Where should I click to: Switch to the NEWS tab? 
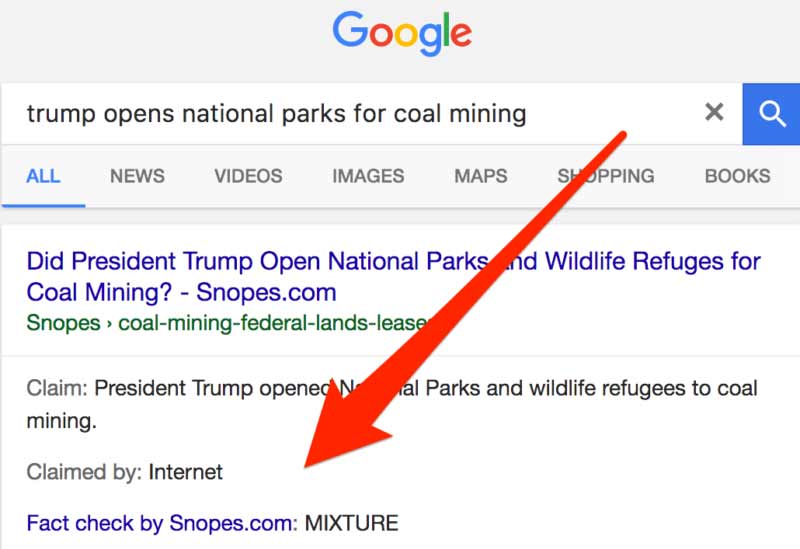137,177
